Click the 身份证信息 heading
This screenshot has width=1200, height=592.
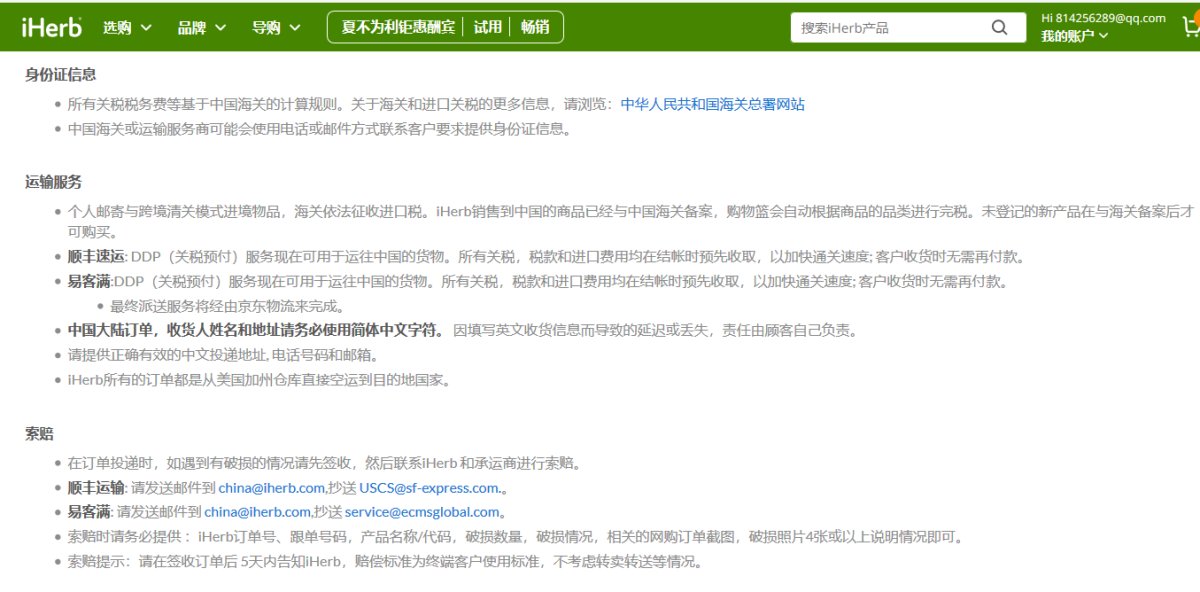click(x=61, y=75)
